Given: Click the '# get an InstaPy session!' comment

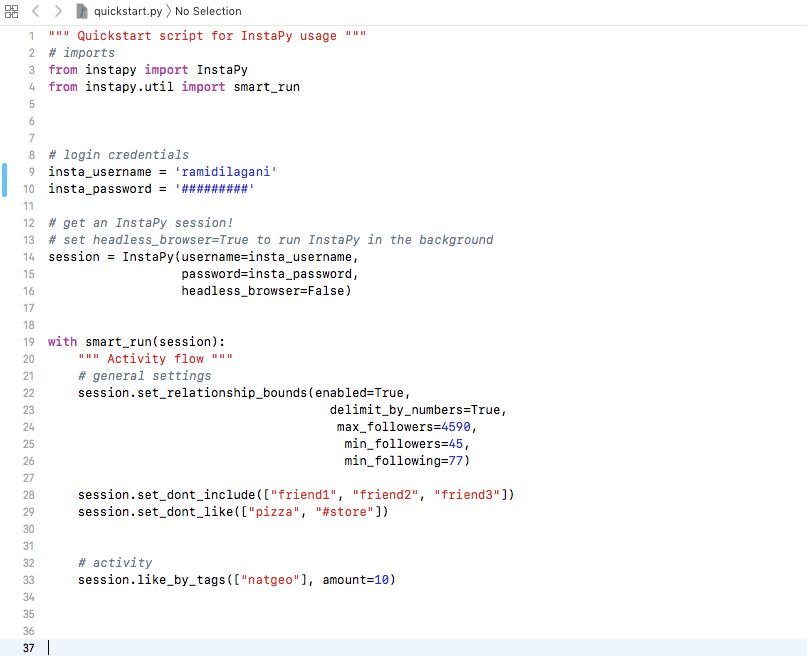Looking at the screenshot, I should click(x=141, y=223).
